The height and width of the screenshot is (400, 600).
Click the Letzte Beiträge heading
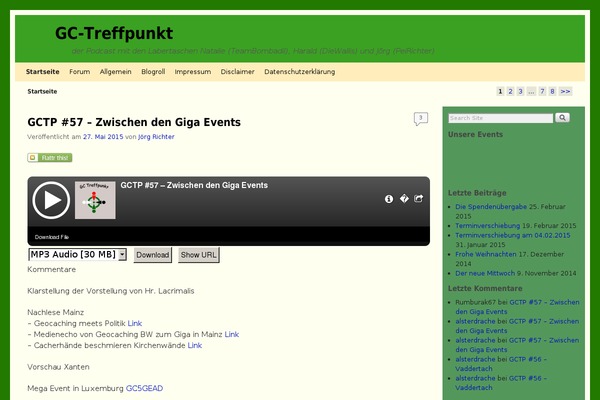[477, 193]
